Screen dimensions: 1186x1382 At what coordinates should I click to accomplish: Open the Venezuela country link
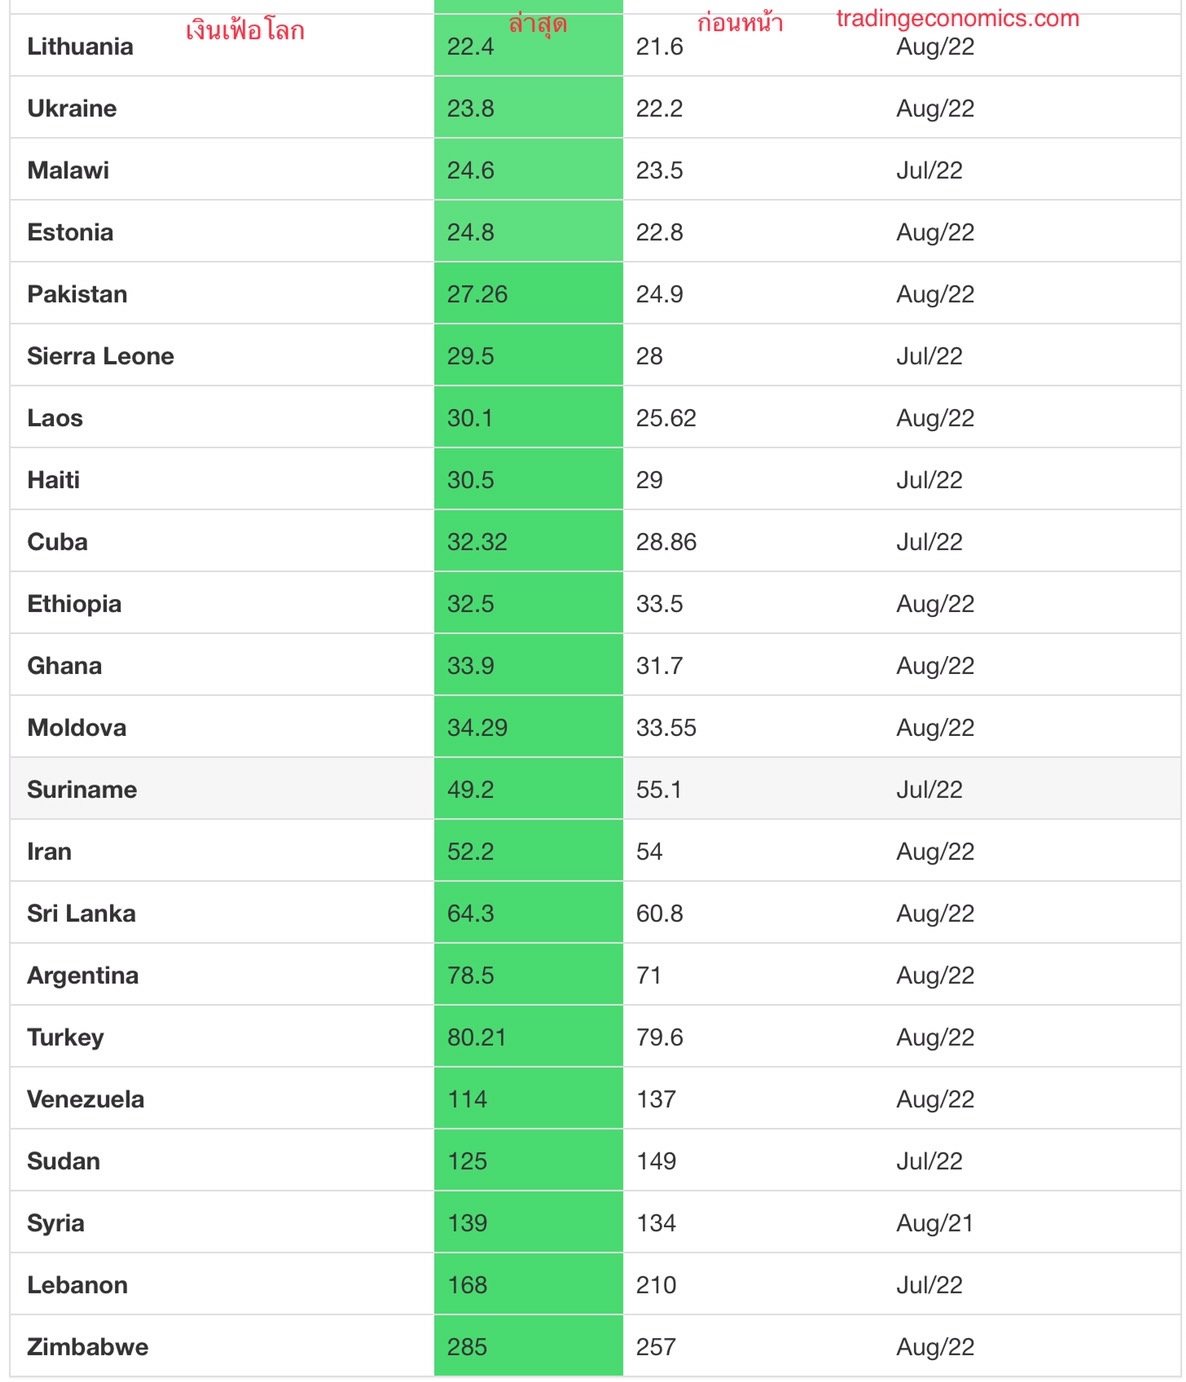coord(85,1101)
